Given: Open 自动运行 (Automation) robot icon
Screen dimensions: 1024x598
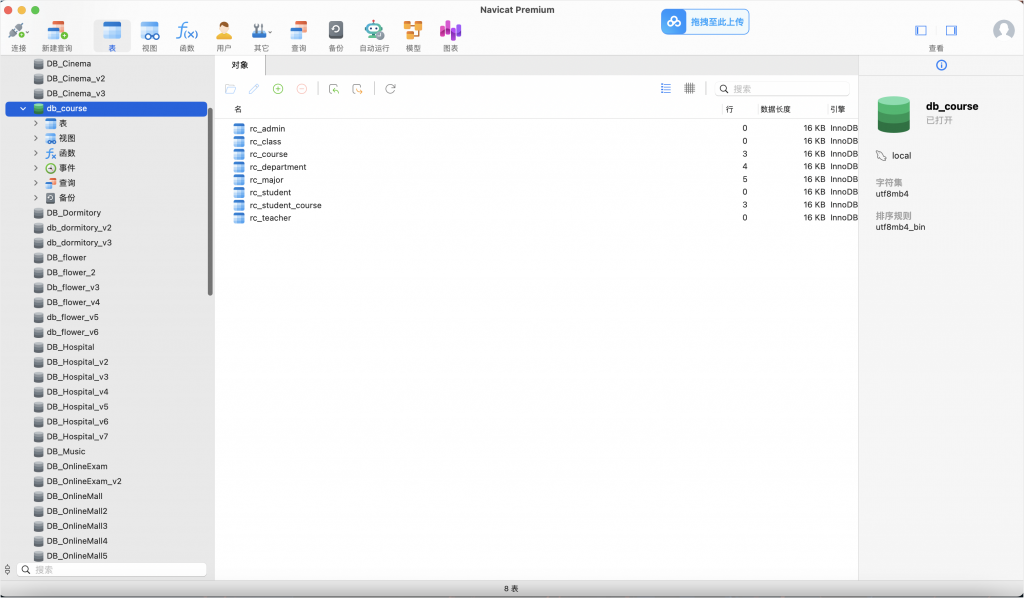Looking at the screenshot, I should [x=374, y=31].
